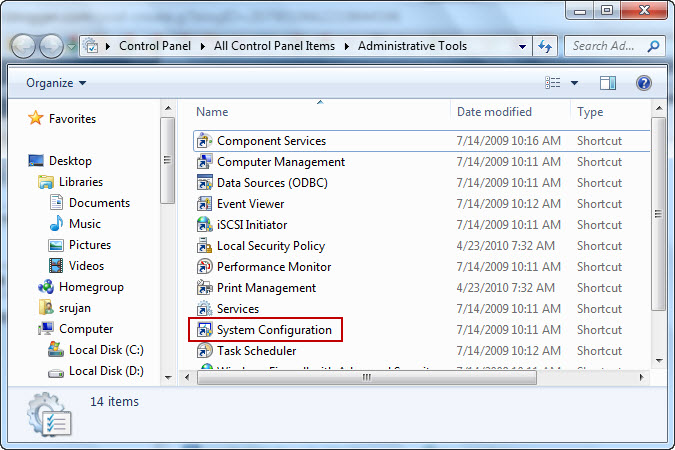Select the System Configuration icon
Viewport: 675px width, 450px height.
tap(204, 329)
